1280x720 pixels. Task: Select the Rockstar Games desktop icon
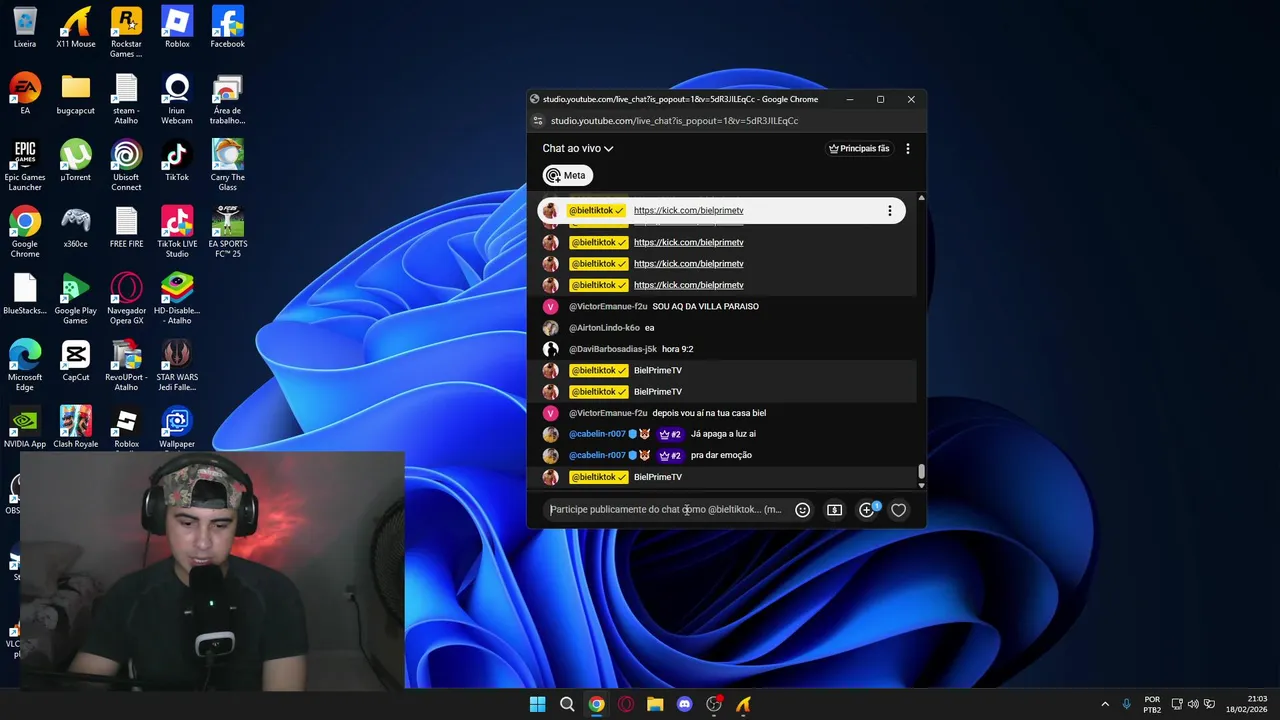point(126,32)
